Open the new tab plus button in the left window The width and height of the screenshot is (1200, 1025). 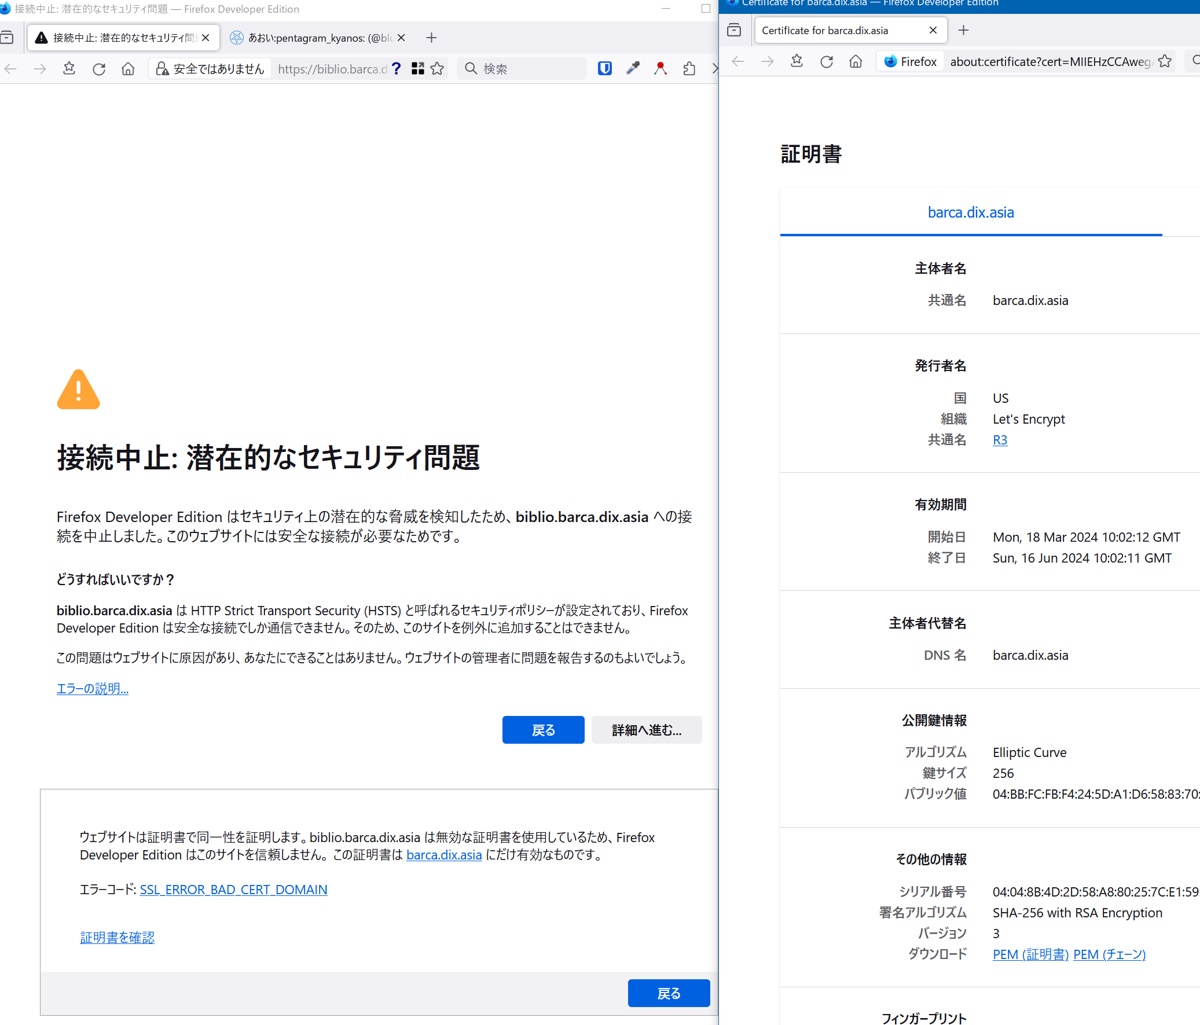pos(431,37)
